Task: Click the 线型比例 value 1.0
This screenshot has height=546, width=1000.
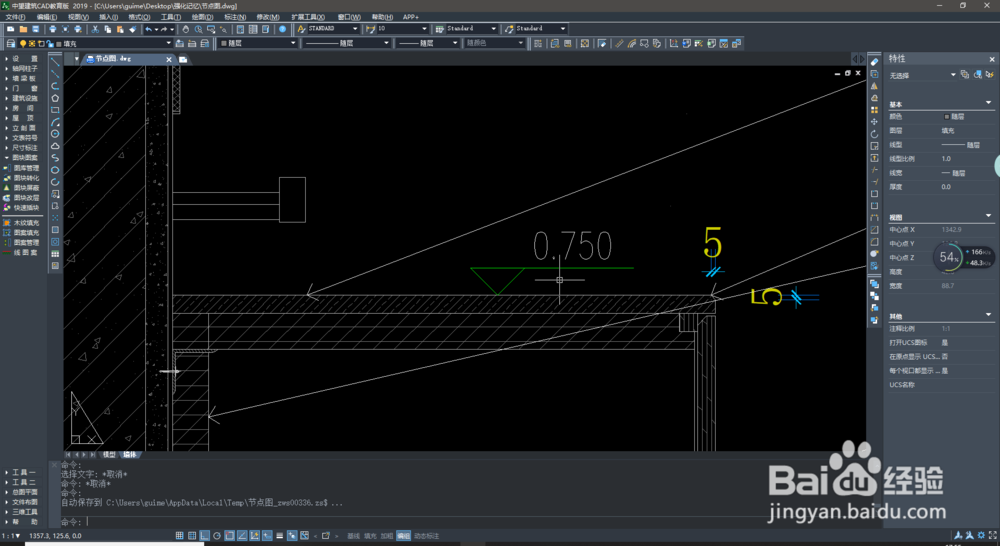Action: 946,159
